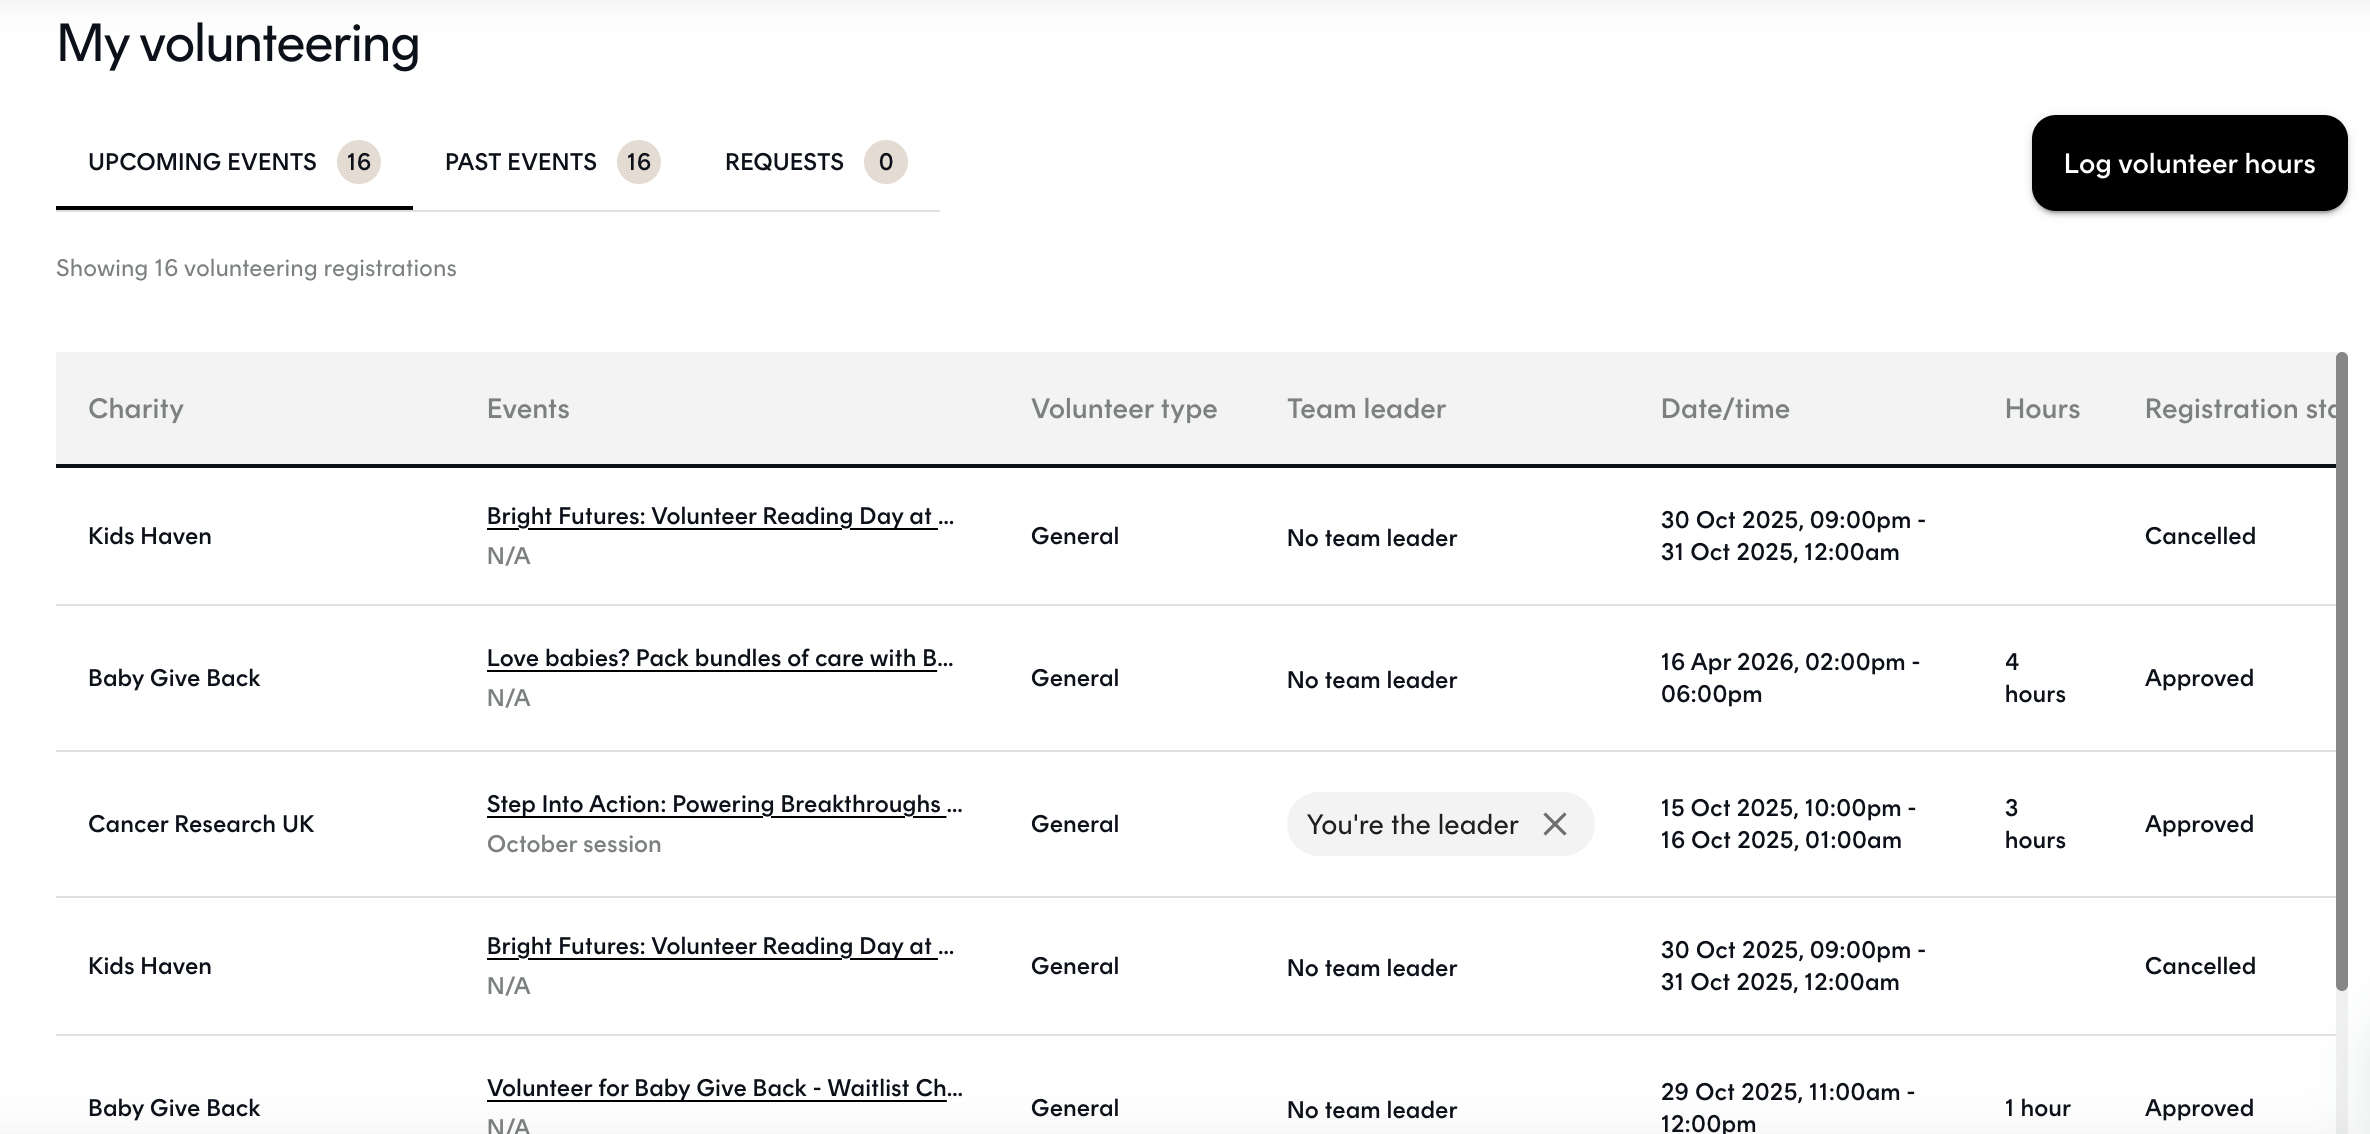Screen dimensions: 2370x1134
Task: Open the Requests tab
Action: 816,162
